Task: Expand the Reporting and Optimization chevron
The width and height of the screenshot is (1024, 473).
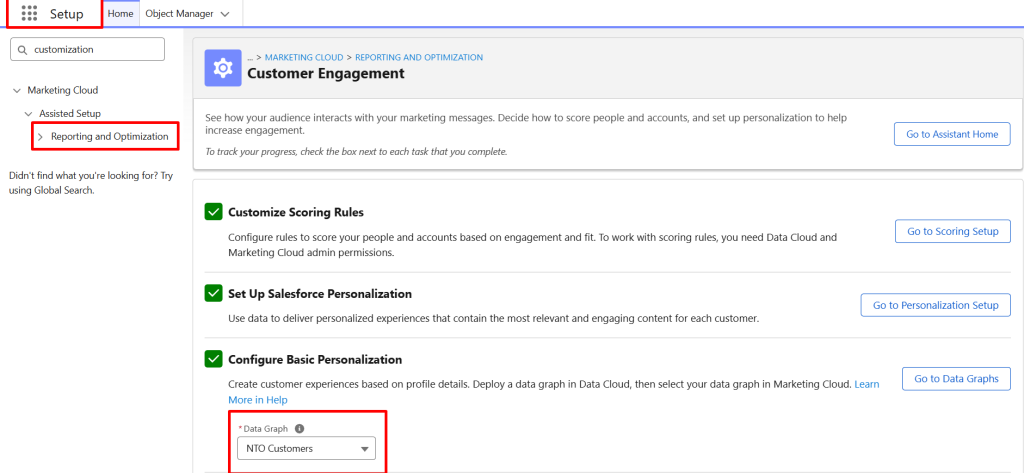Action: [x=40, y=137]
